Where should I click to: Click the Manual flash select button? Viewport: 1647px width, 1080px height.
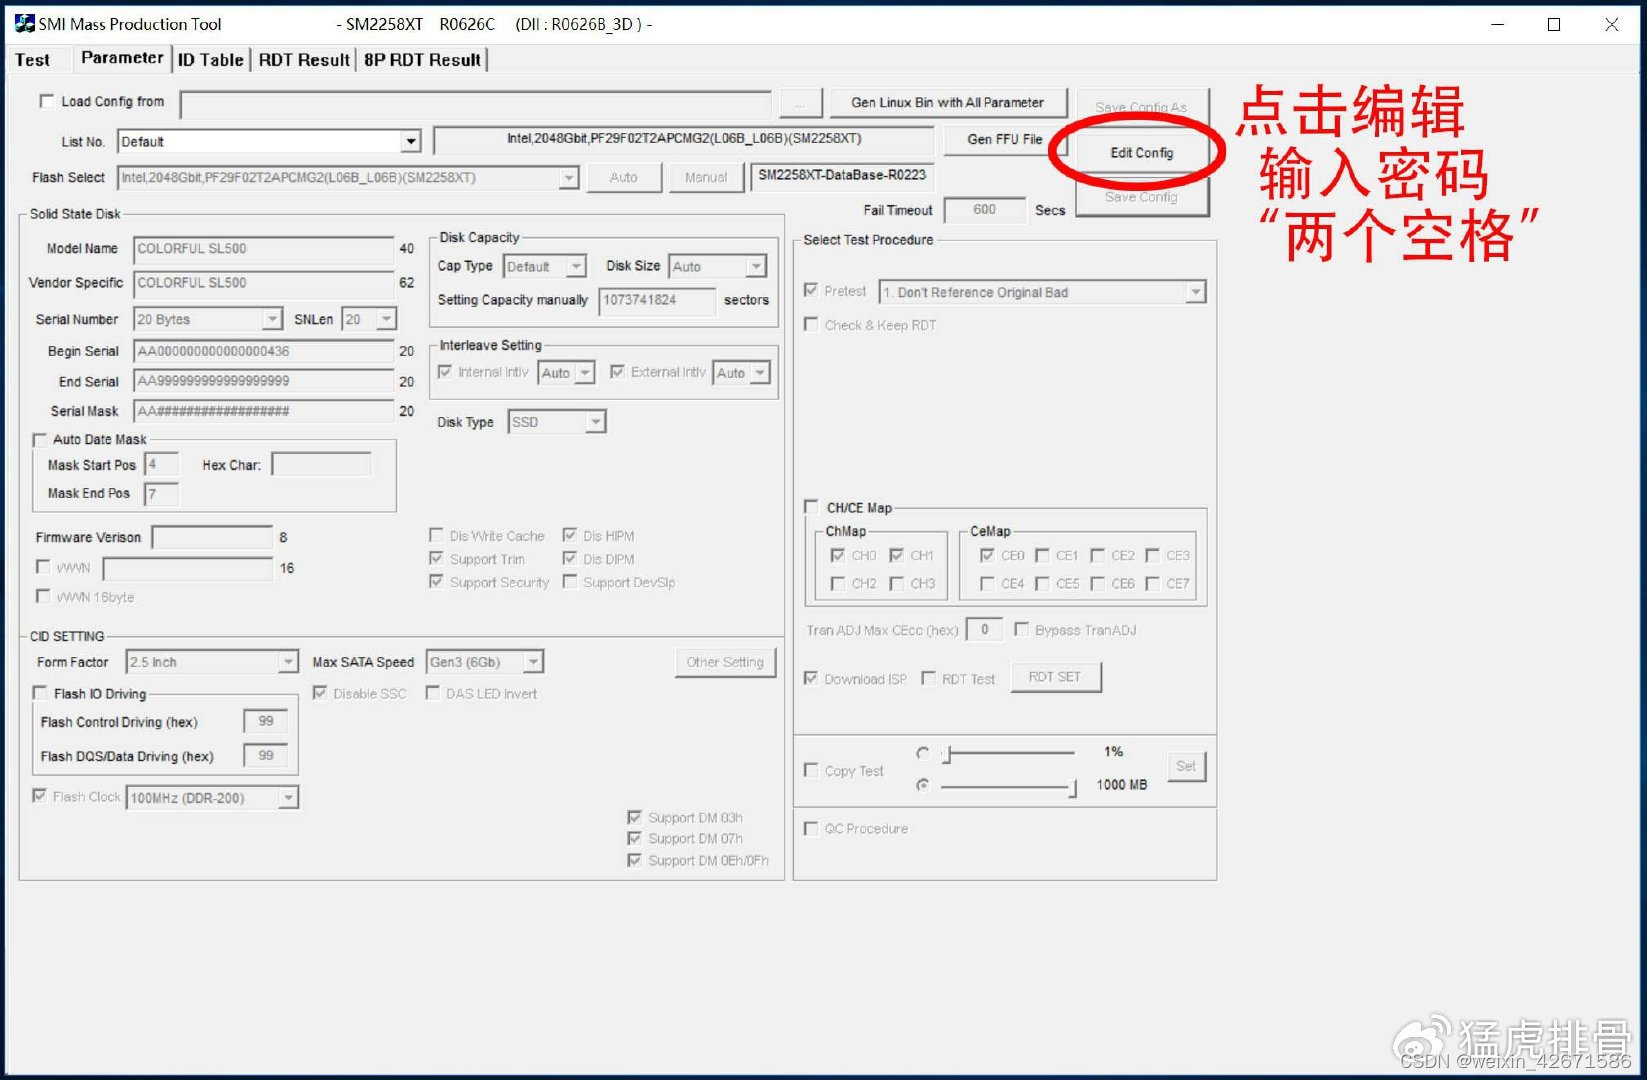click(706, 178)
